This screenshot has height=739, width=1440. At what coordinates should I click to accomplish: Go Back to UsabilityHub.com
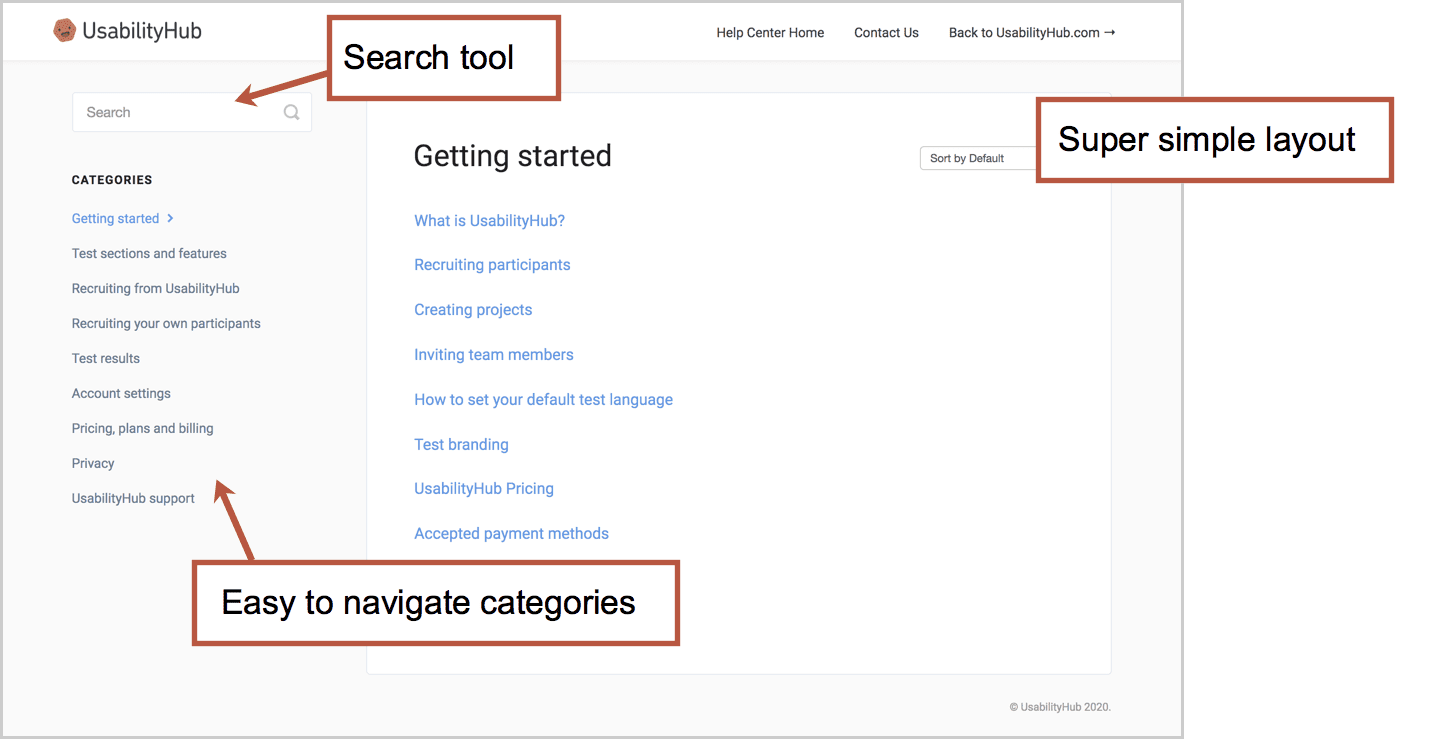pos(1032,32)
